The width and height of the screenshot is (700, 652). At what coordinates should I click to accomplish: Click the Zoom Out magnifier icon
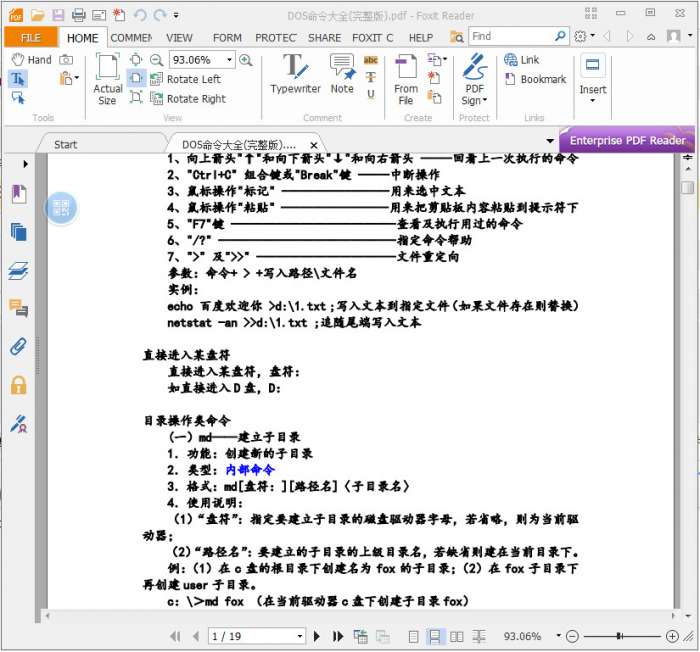(x=156, y=59)
